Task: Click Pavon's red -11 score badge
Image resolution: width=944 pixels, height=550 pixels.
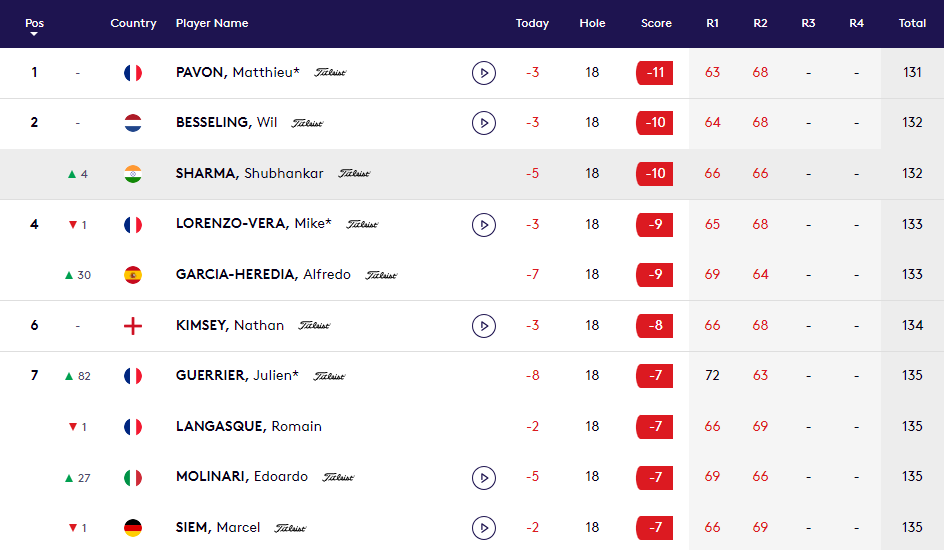Action: 654,73
